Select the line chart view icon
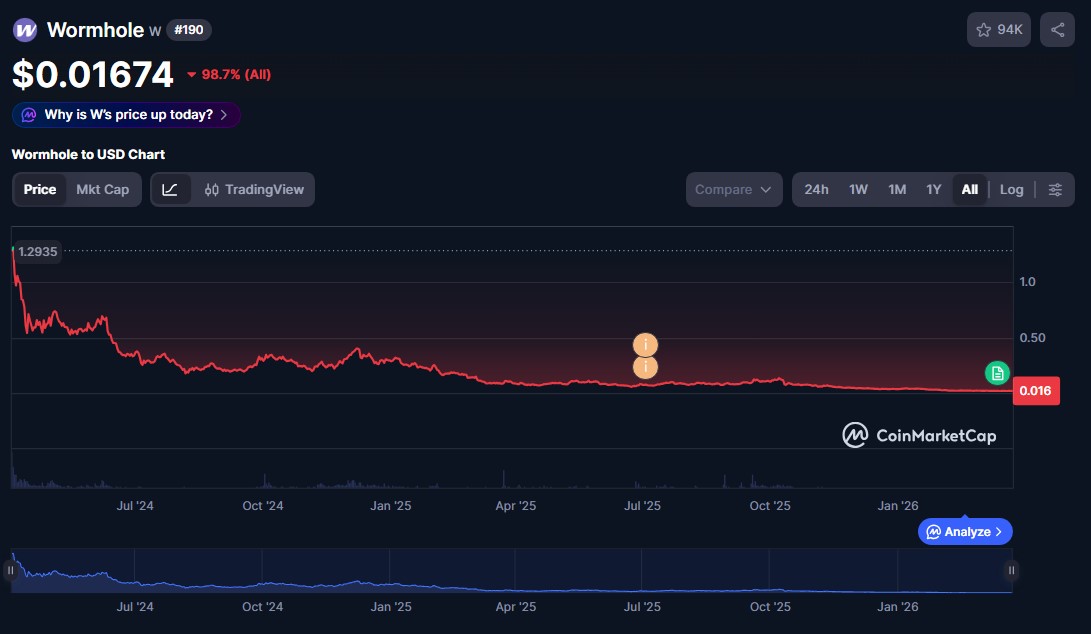Screen dimensions: 1091x634 [170, 190]
